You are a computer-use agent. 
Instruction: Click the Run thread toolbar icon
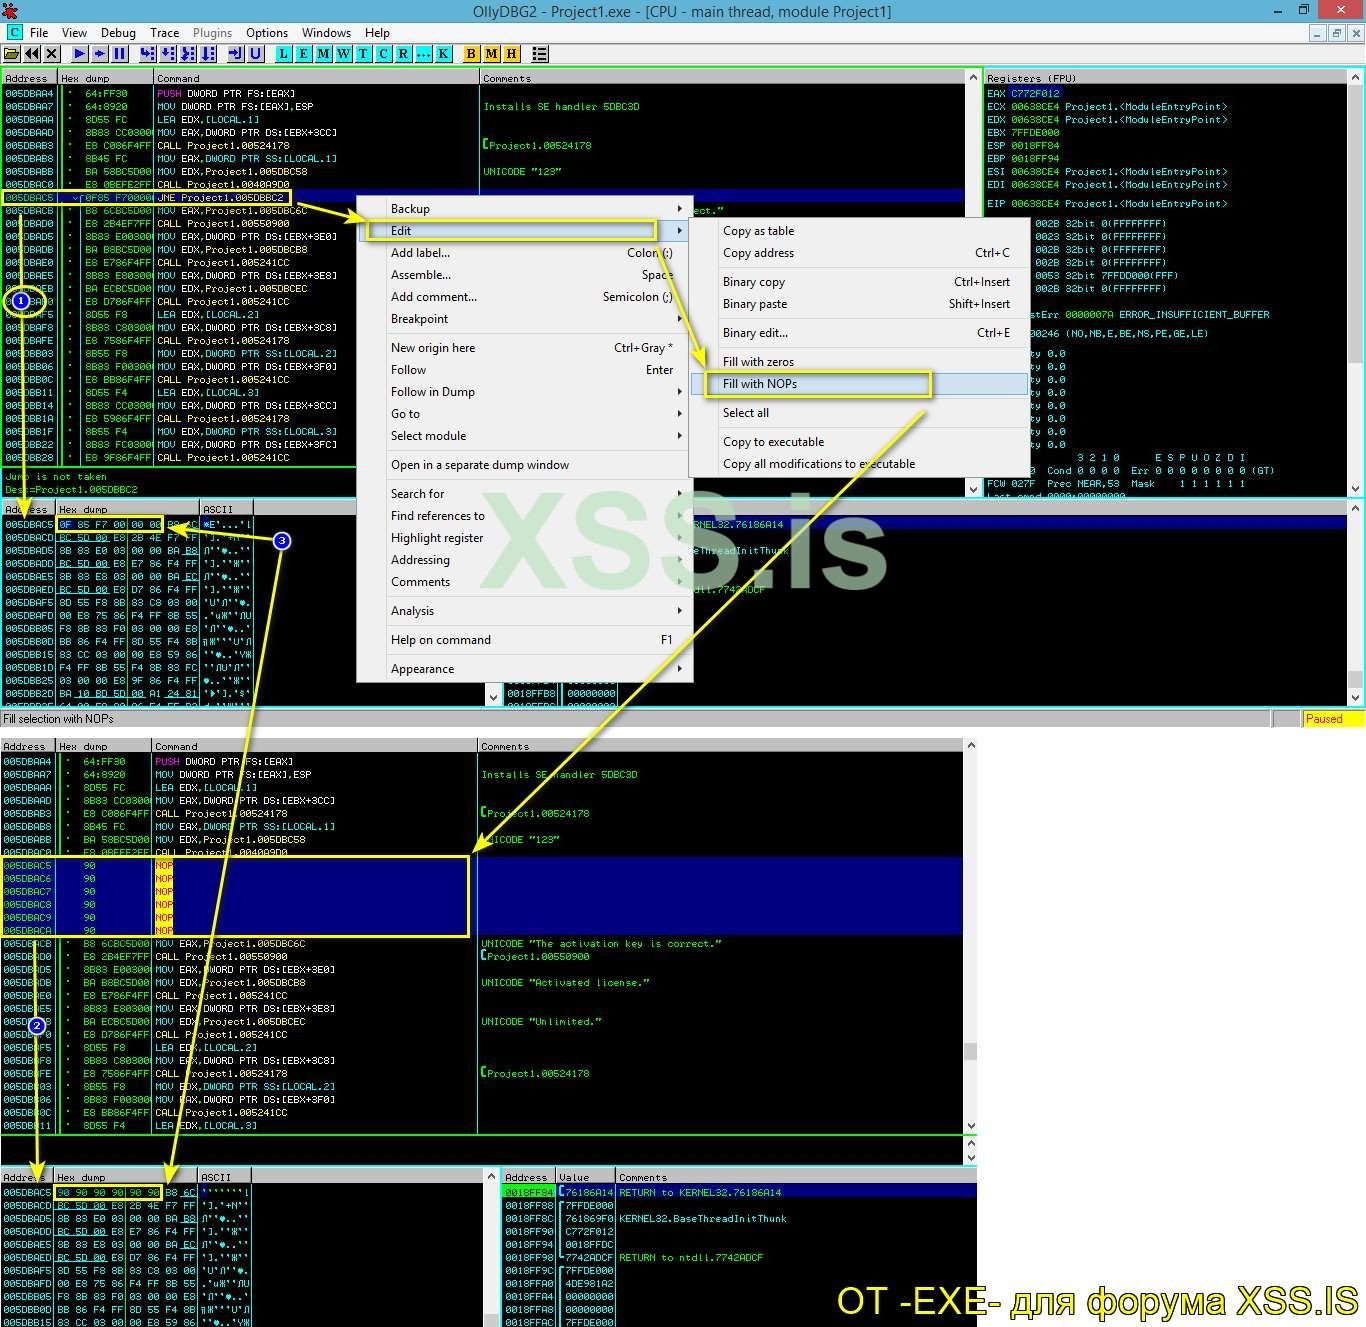point(100,54)
